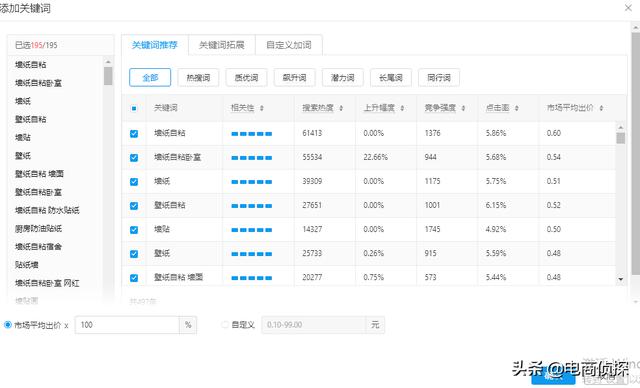
Task: Select the 自定义 radio option
Action: coord(224,325)
